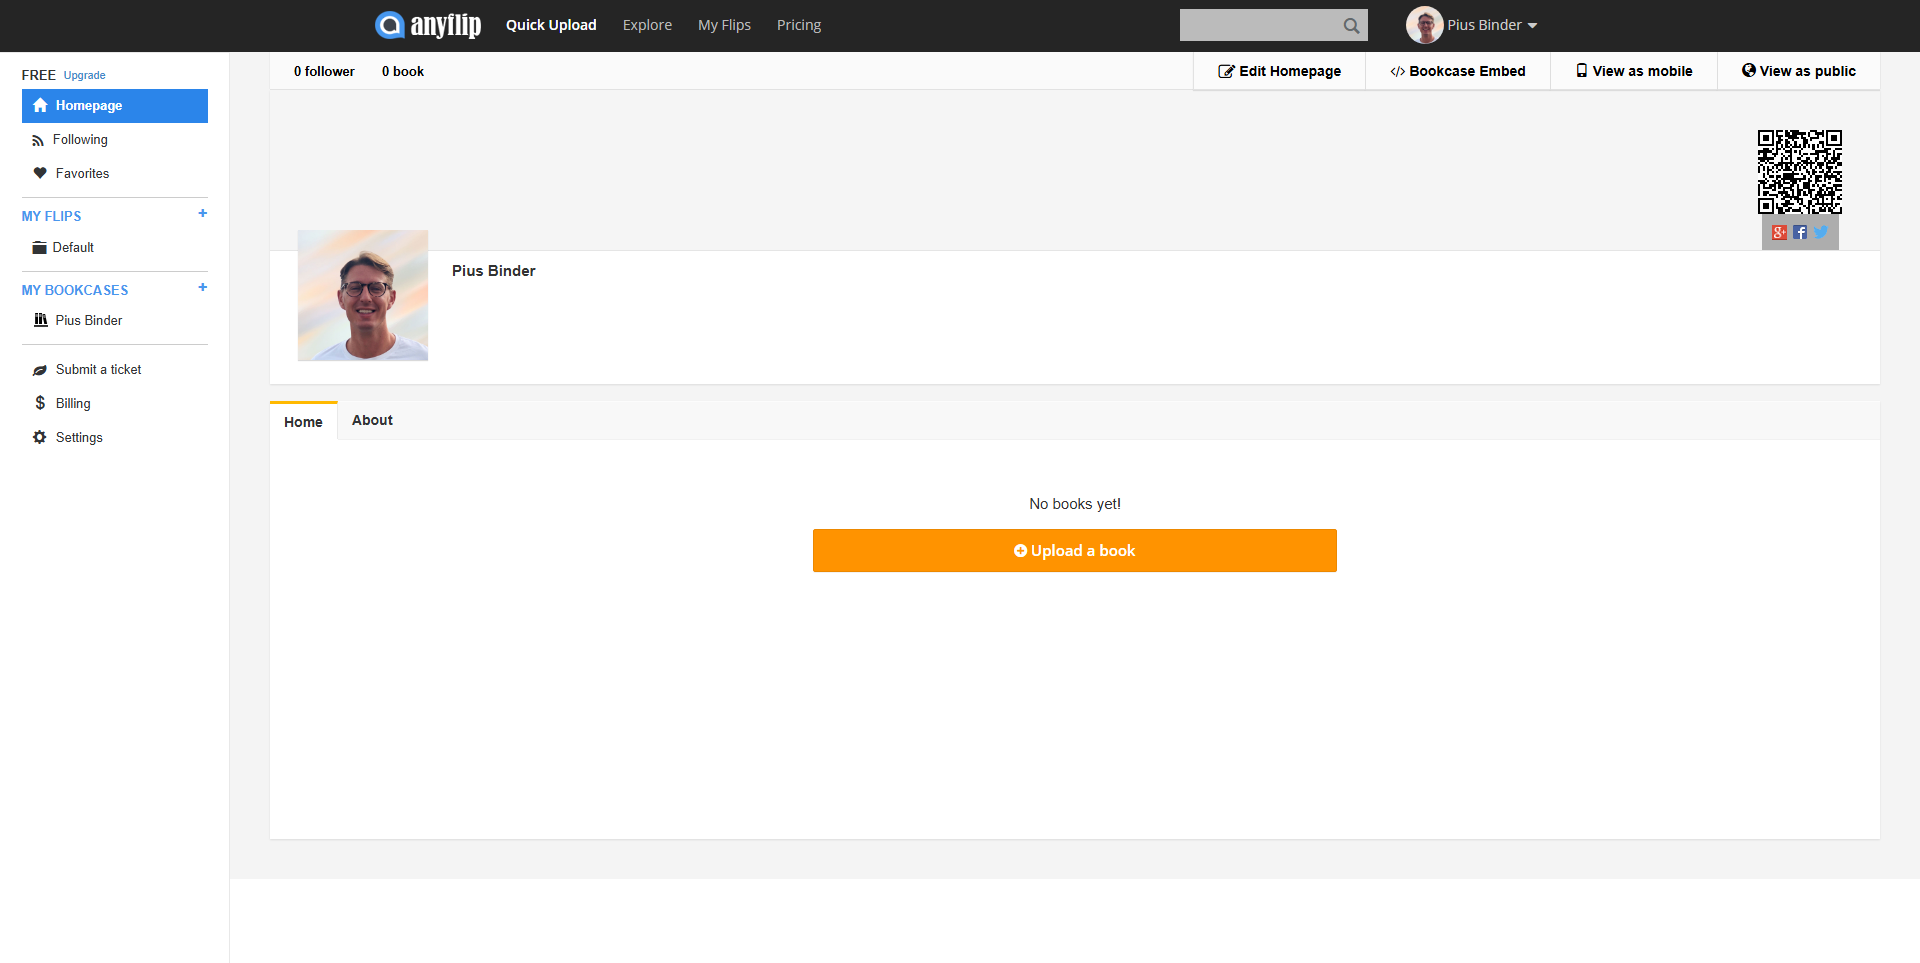1920x963 pixels.
Task: Open Explore in top navigation
Action: coord(647,25)
